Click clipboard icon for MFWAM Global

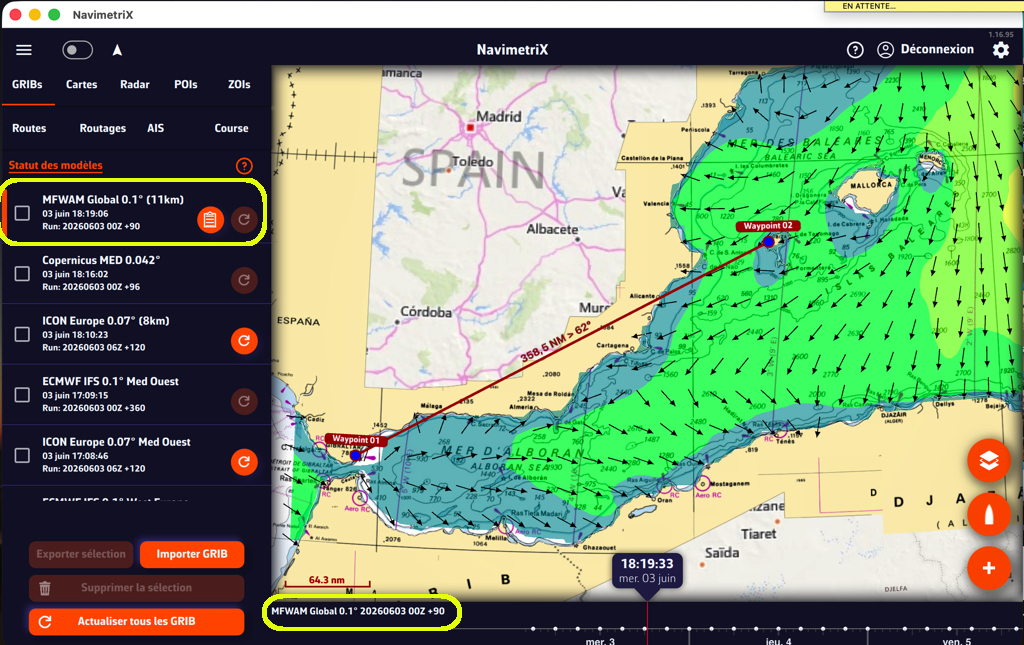(x=210, y=220)
